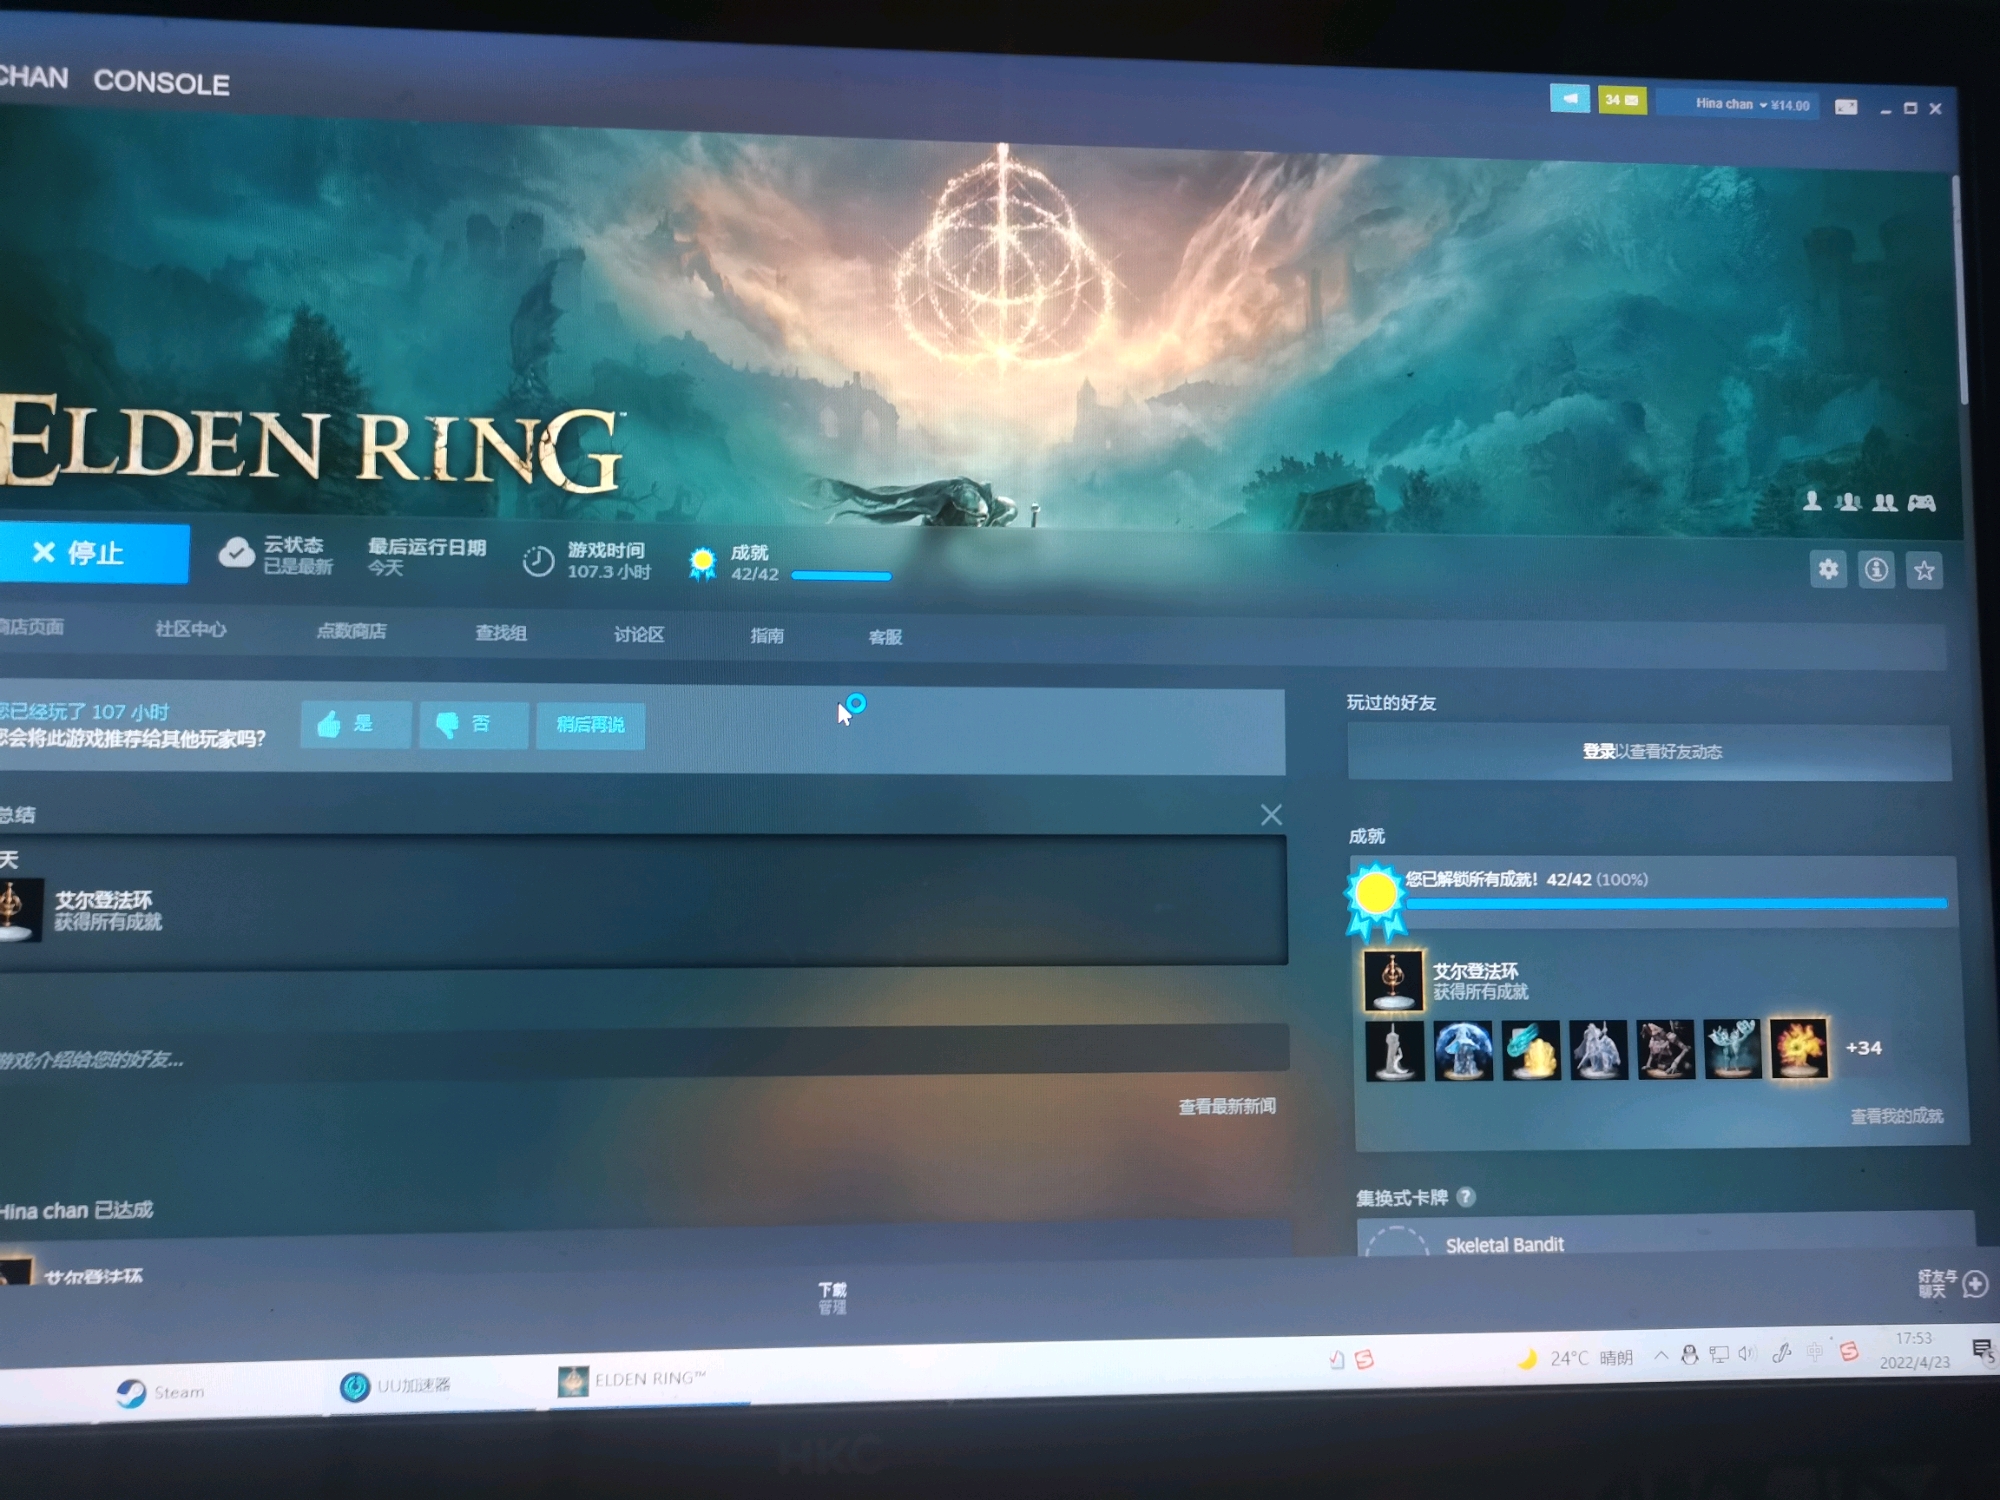Open the CONSOLE tab in Steam

161,83
